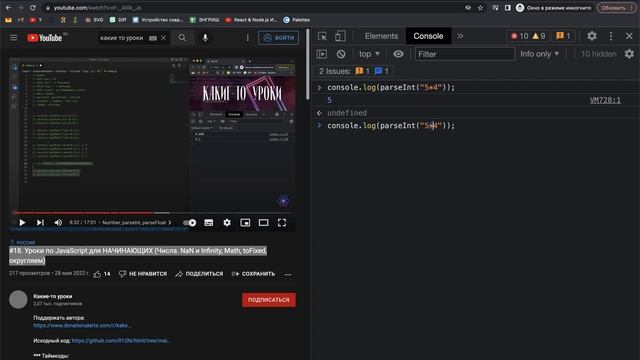Image resolution: width=640 pixels, height=360 pixels.
Task: Like the video
Action: 102,274
